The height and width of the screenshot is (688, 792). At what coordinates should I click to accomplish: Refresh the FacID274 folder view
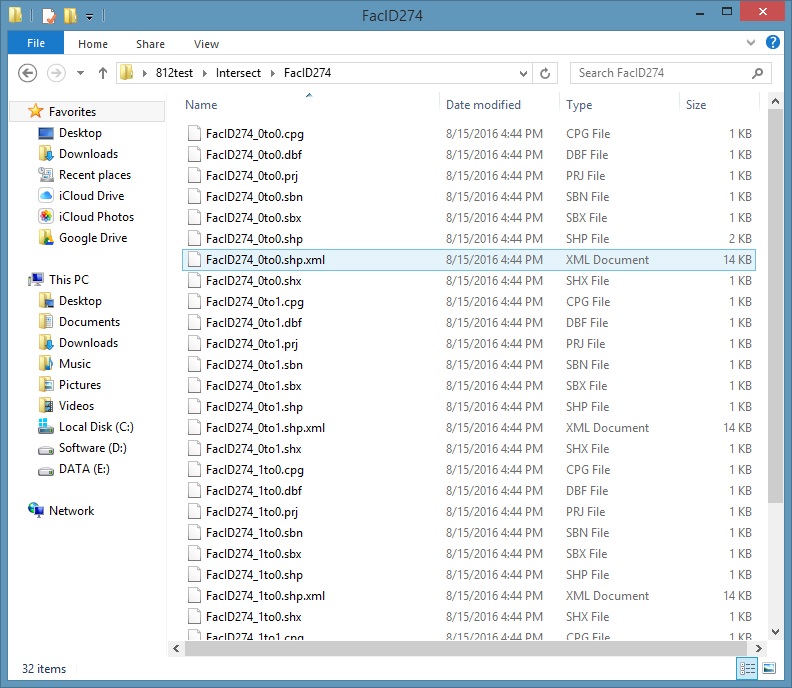[x=545, y=73]
